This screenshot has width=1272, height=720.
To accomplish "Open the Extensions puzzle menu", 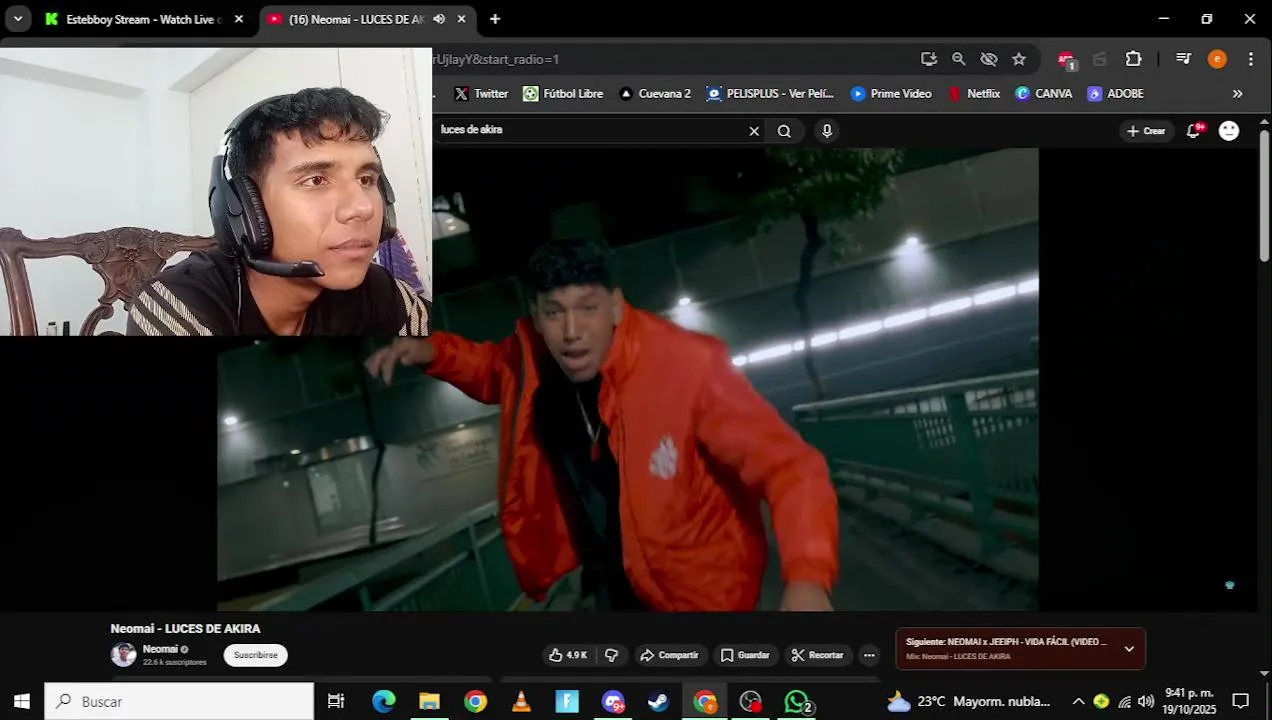I will (x=1133, y=59).
